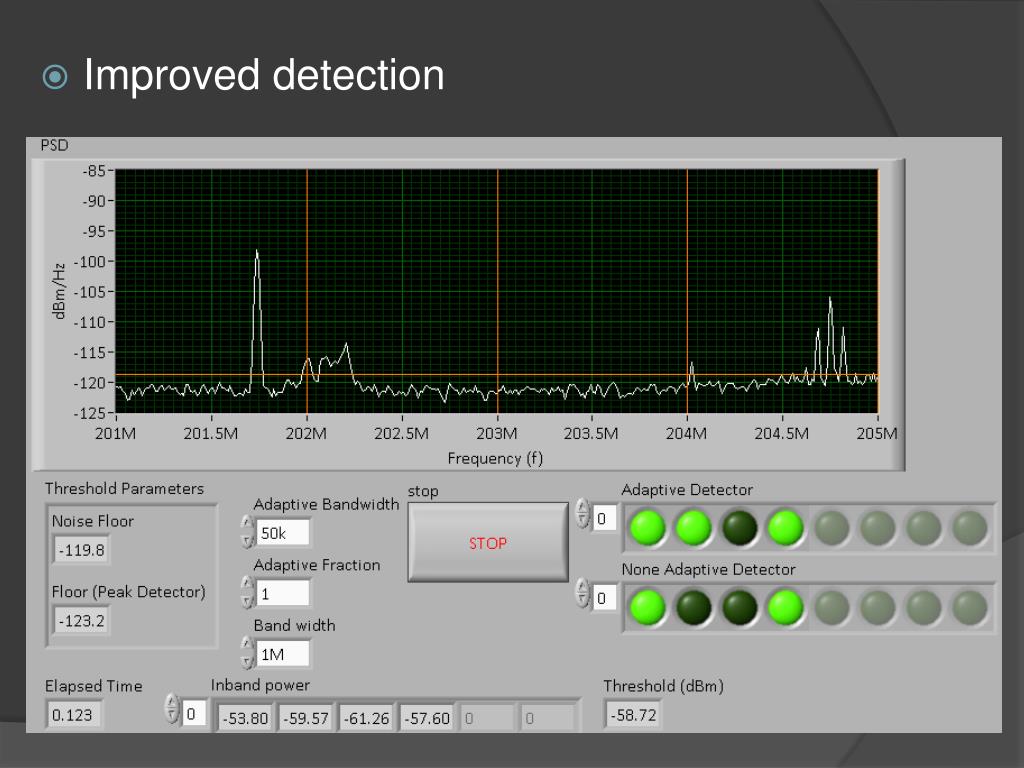Increment Adaptive Detector array index

[583, 507]
